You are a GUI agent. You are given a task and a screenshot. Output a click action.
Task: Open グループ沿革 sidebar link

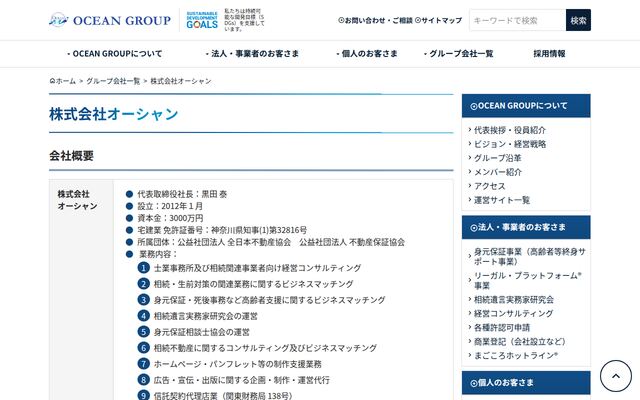point(498,158)
